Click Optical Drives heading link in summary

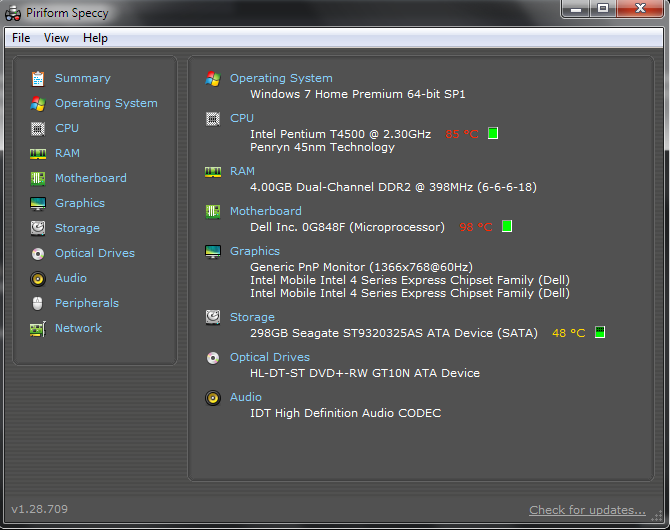click(270, 357)
